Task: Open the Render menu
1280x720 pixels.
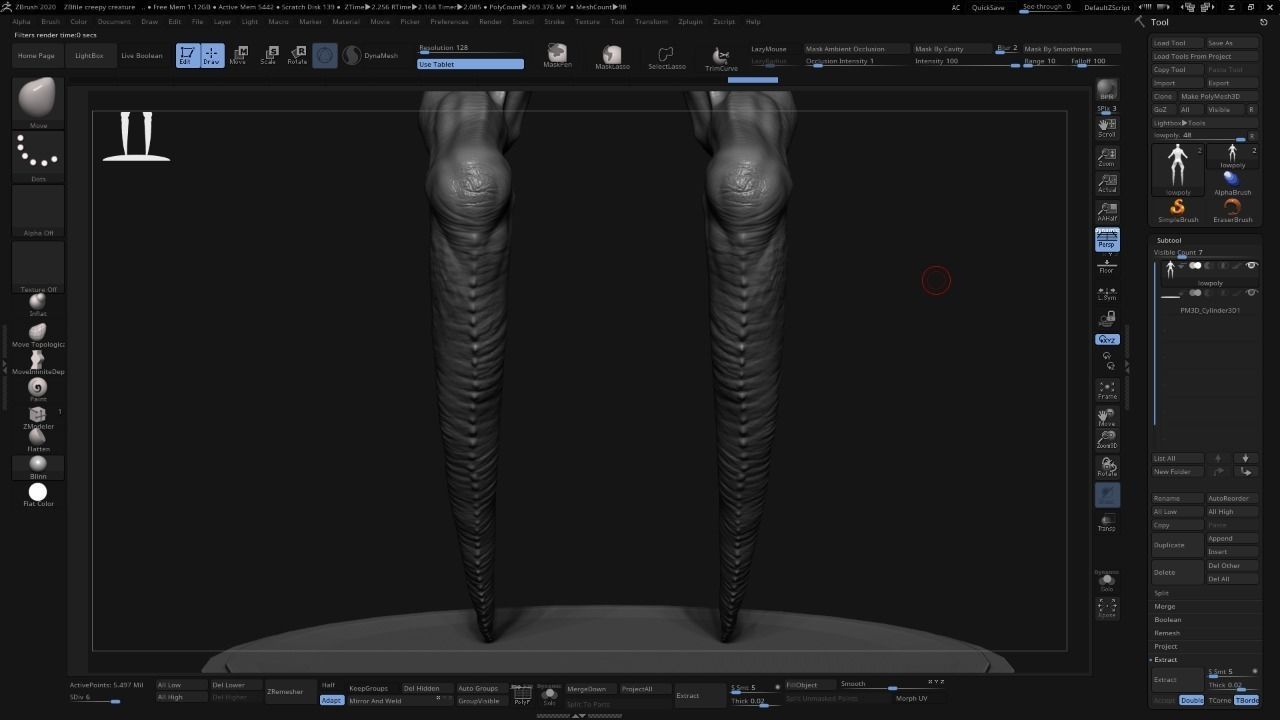Action: pos(490,21)
